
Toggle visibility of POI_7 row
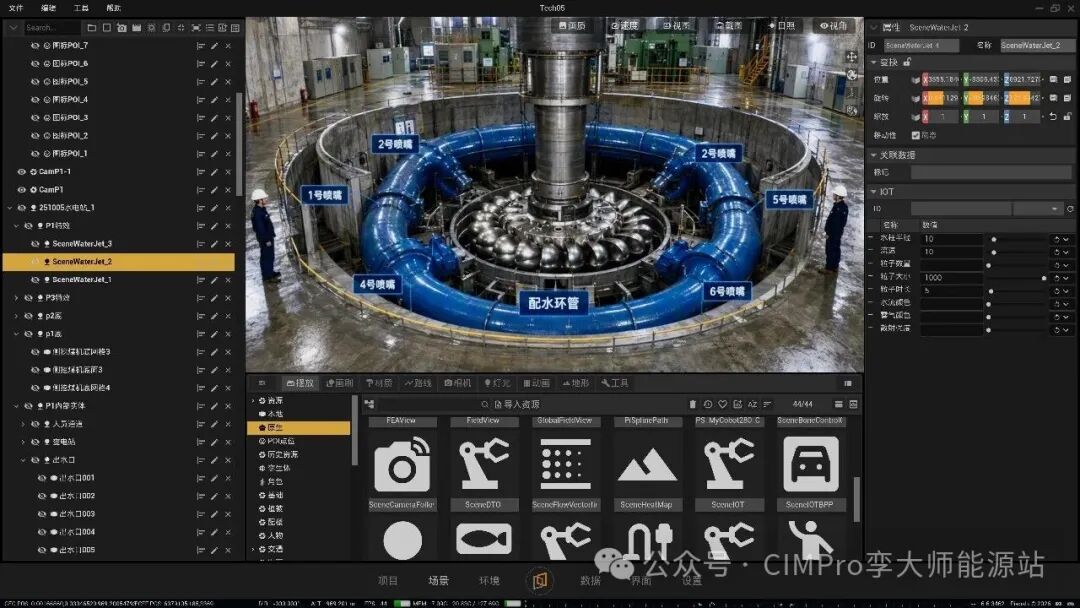coord(35,45)
